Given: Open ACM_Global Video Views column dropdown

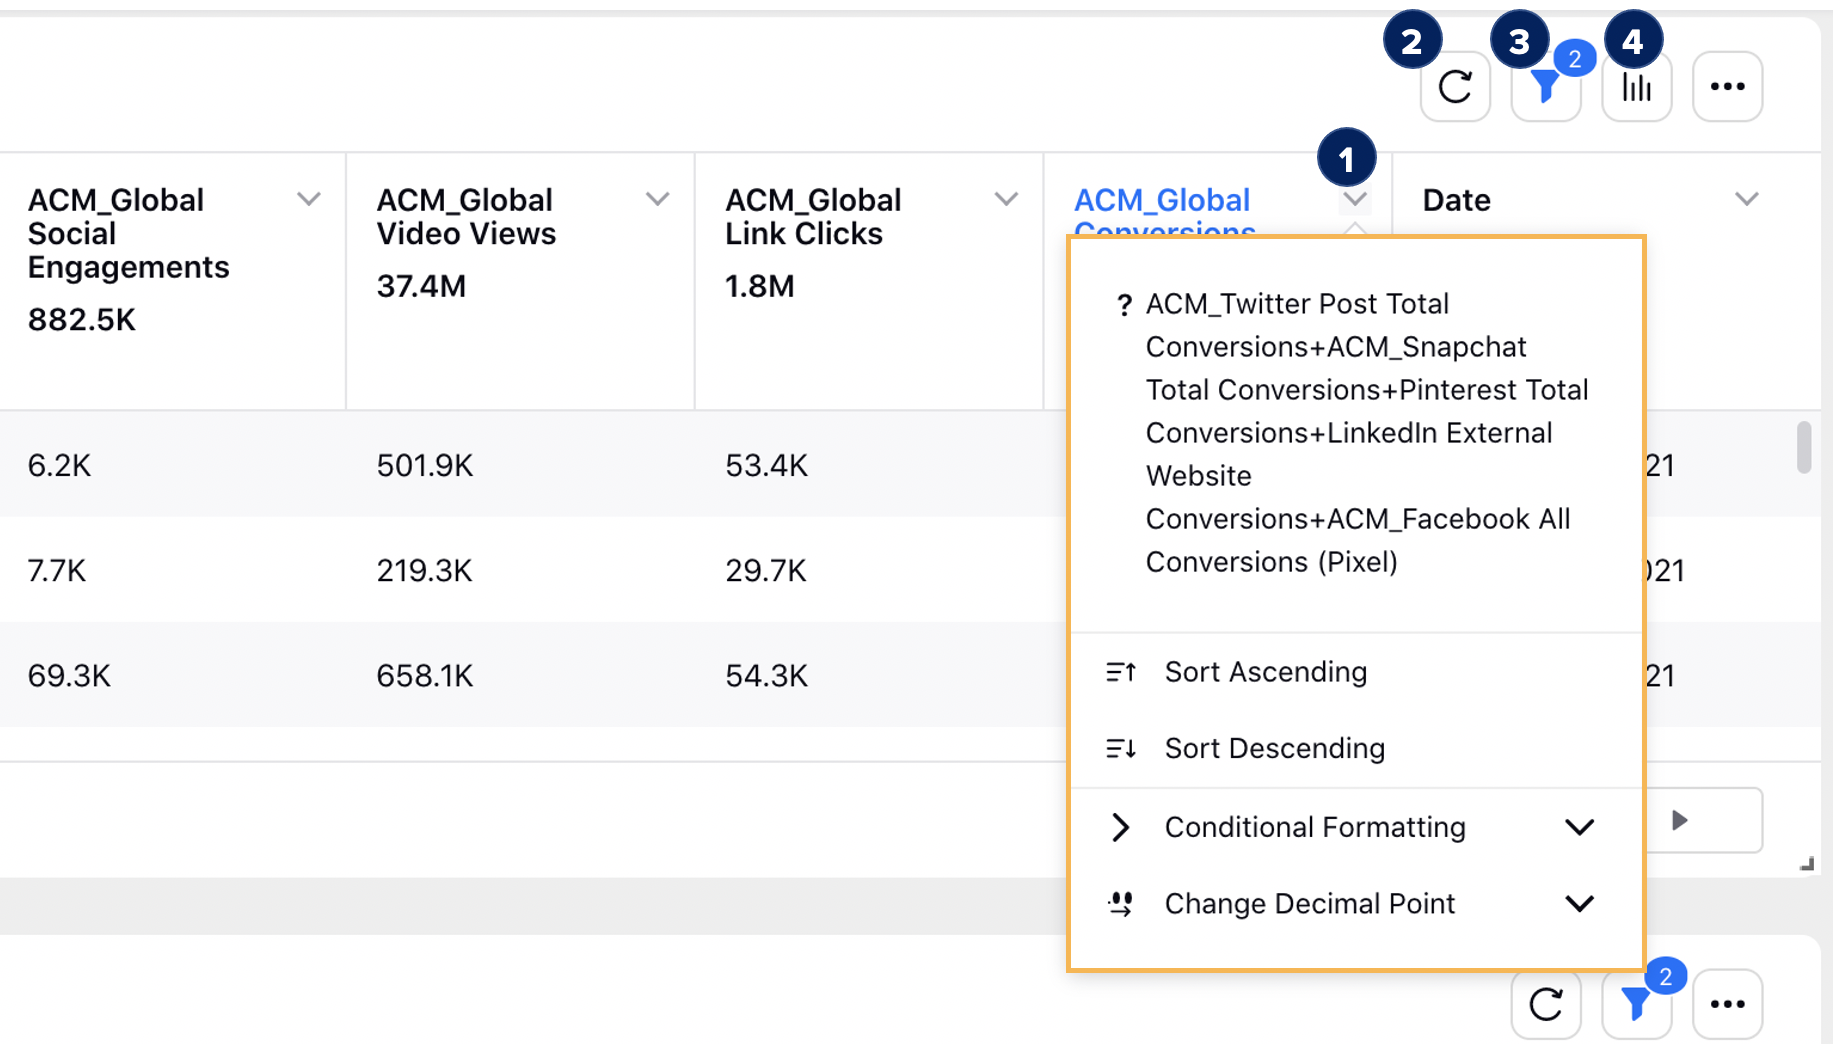Looking at the screenshot, I should (x=657, y=199).
